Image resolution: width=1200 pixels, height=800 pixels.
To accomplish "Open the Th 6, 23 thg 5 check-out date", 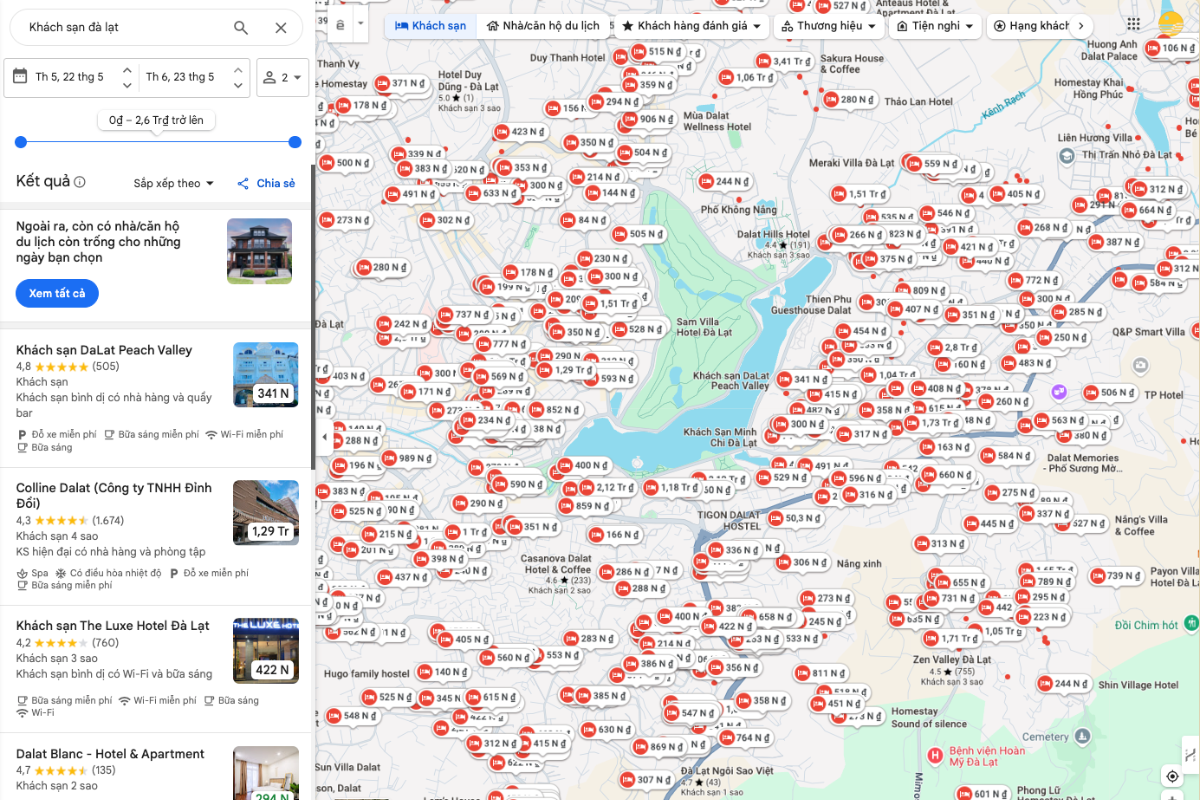I will [180, 77].
